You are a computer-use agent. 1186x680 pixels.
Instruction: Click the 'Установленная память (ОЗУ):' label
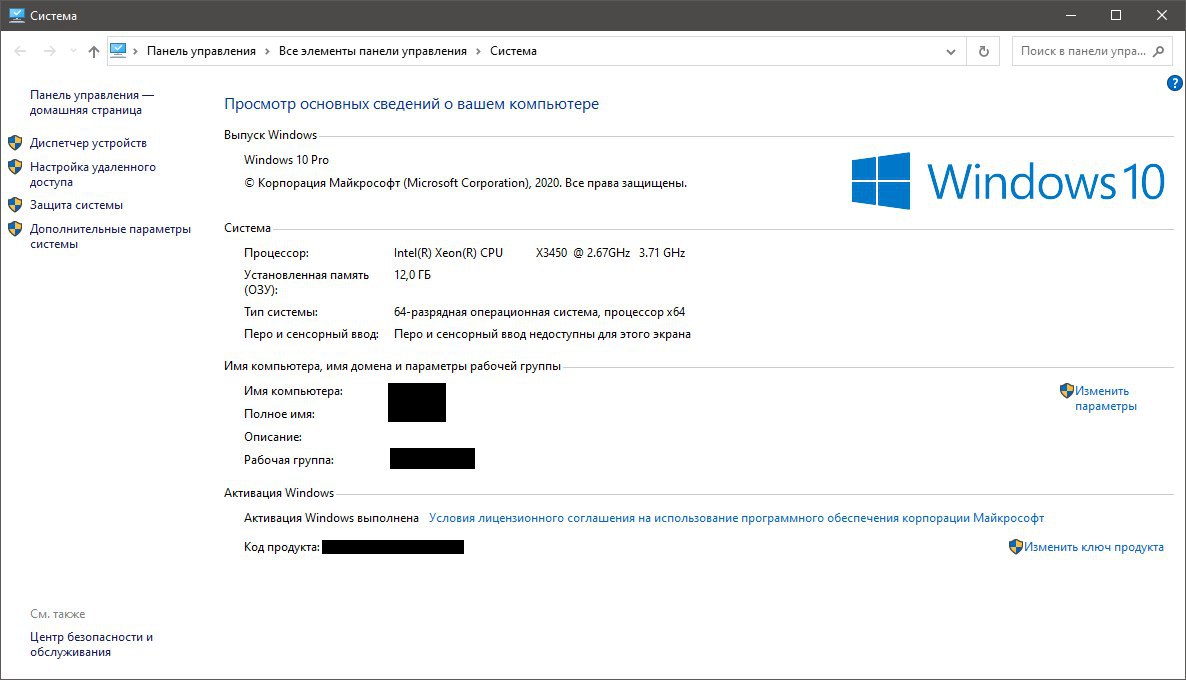click(306, 282)
